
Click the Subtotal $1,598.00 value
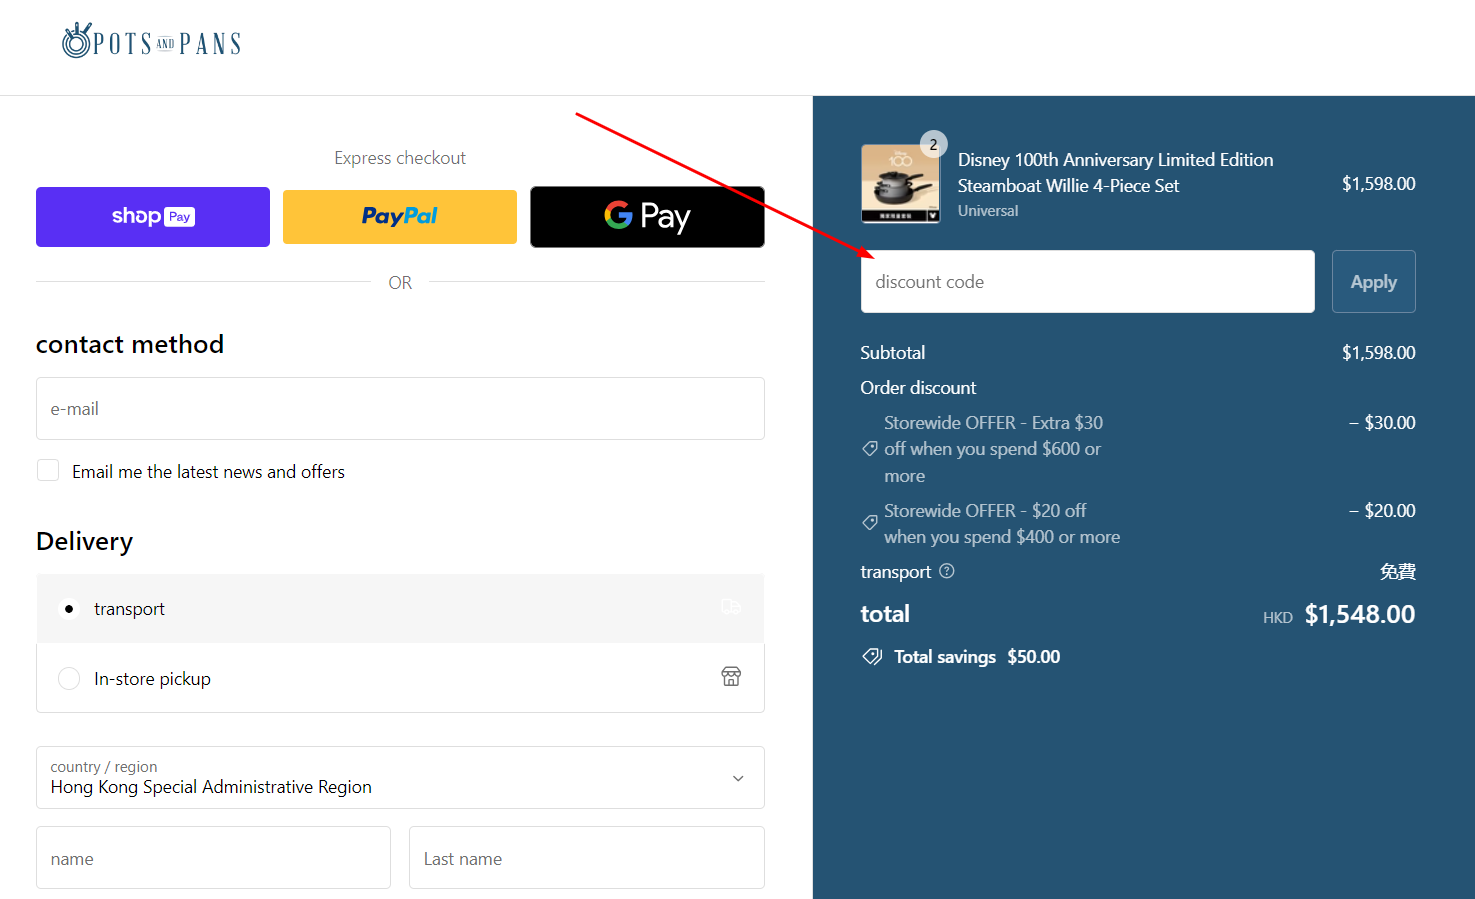tap(1379, 353)
